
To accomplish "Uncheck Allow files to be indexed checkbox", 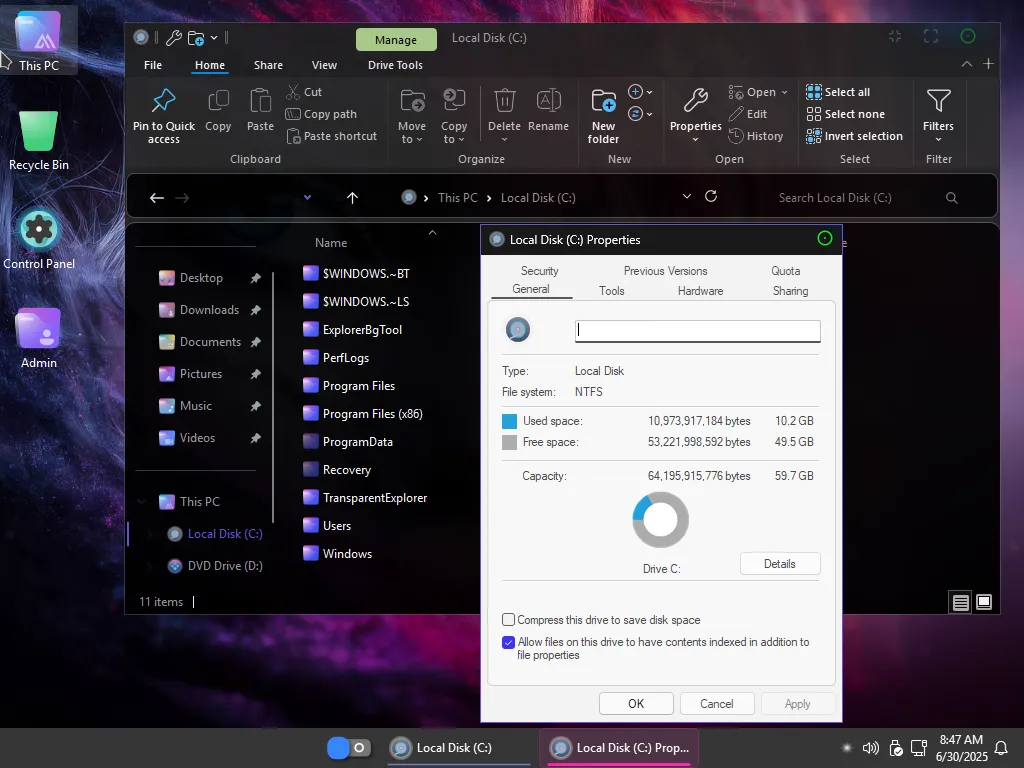I will 508,642.
